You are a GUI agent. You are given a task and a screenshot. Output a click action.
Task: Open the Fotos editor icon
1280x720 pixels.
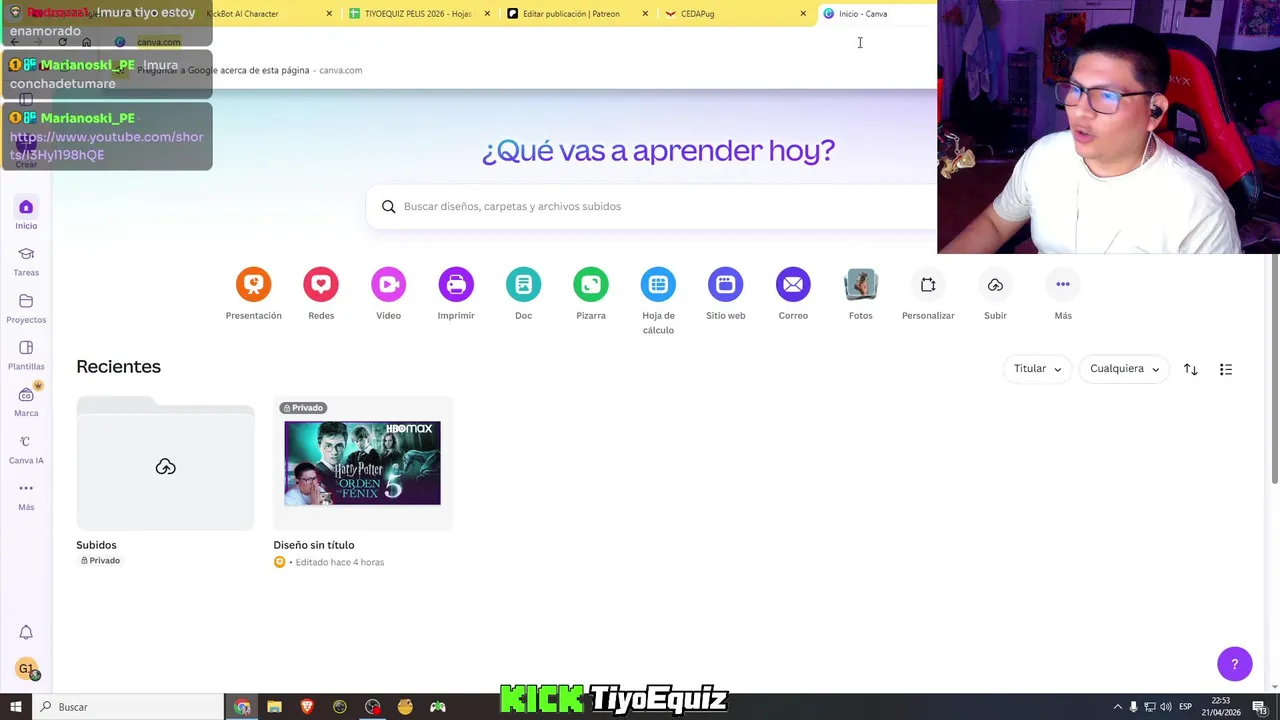pos(861,285)
